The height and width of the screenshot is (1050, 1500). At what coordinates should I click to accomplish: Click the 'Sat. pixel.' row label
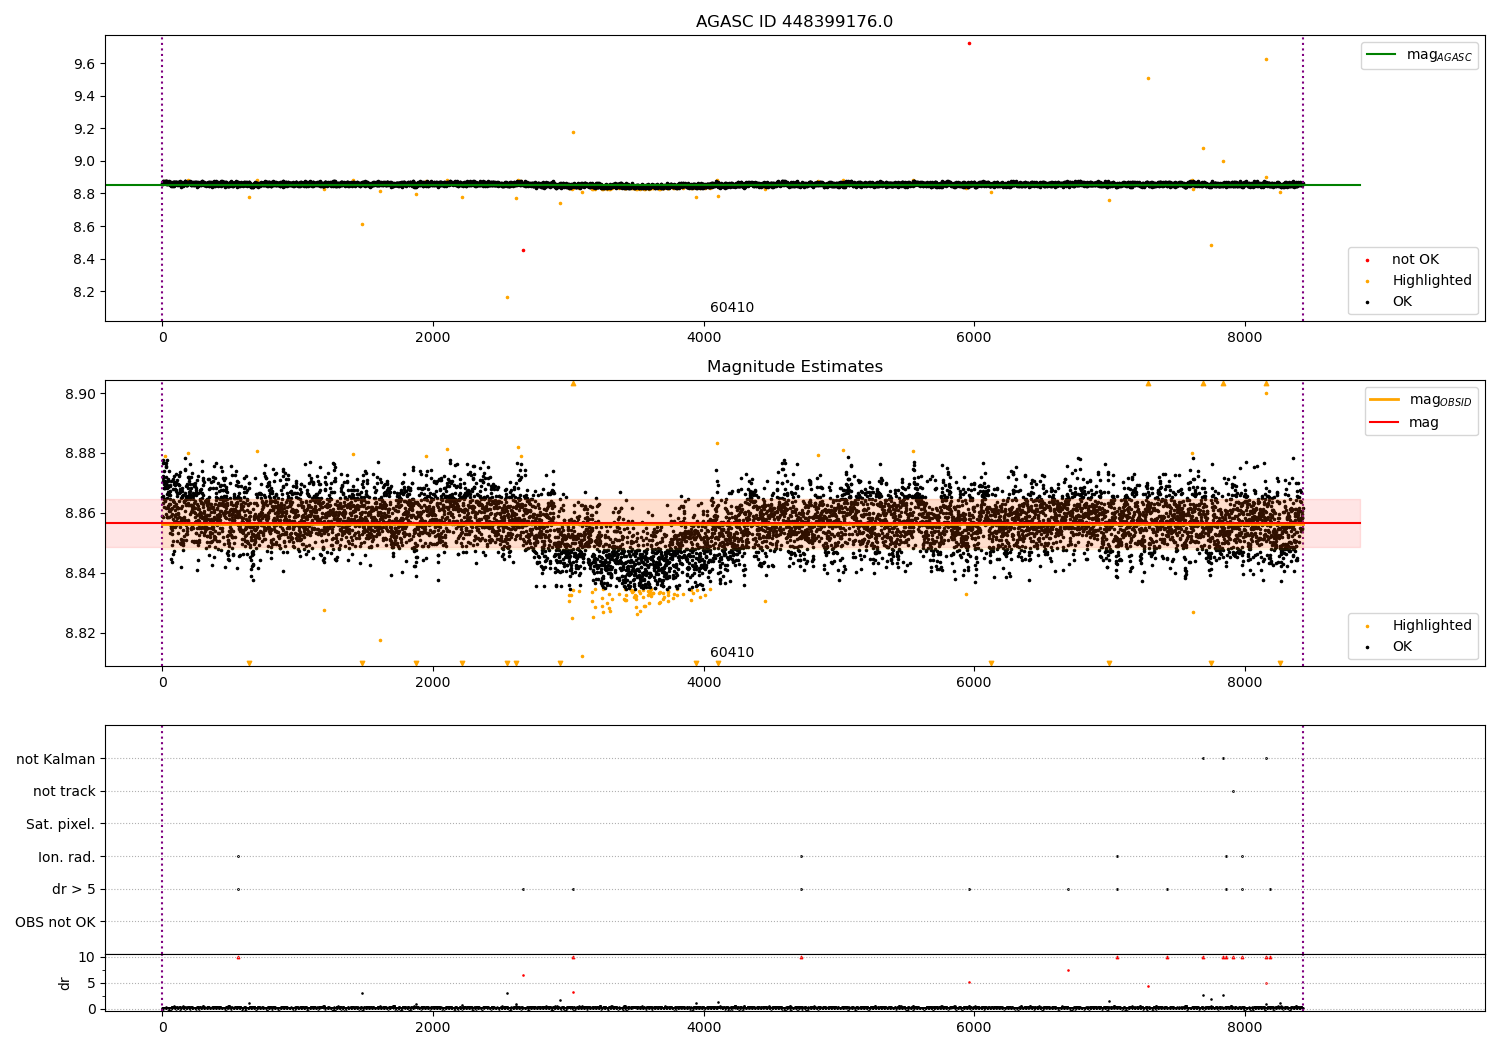[x=61, y=824]
